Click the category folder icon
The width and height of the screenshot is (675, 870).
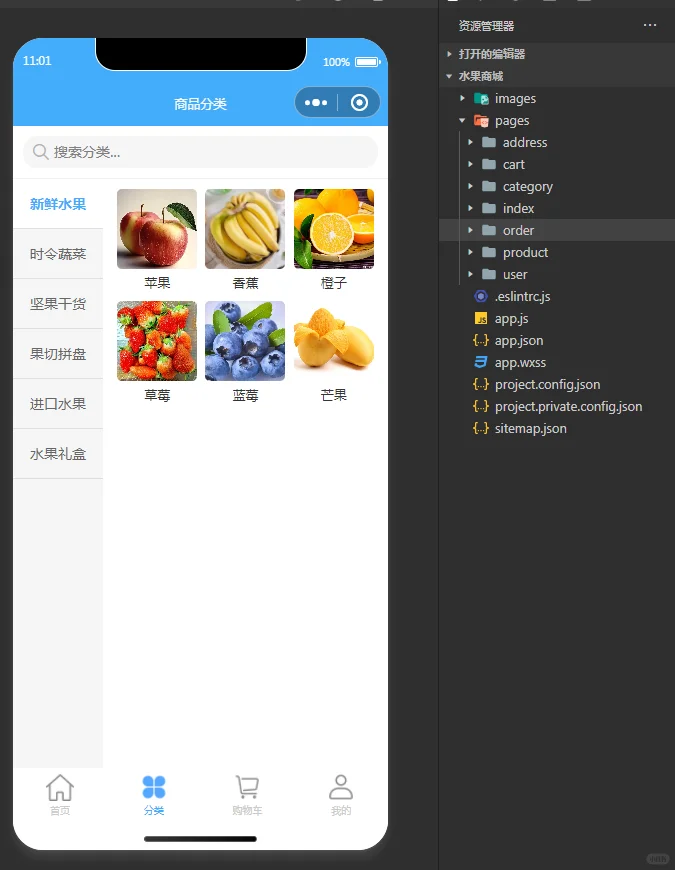(489, 186)
